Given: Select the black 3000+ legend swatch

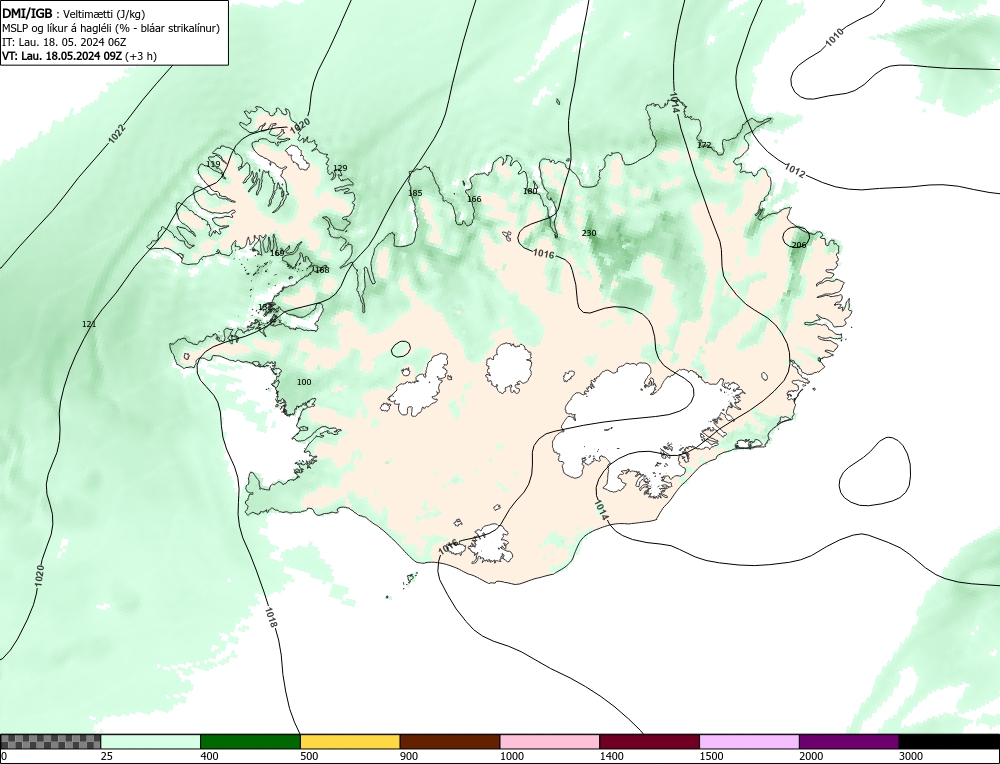Looking at the screenshot, I should [x=949, y=741].
